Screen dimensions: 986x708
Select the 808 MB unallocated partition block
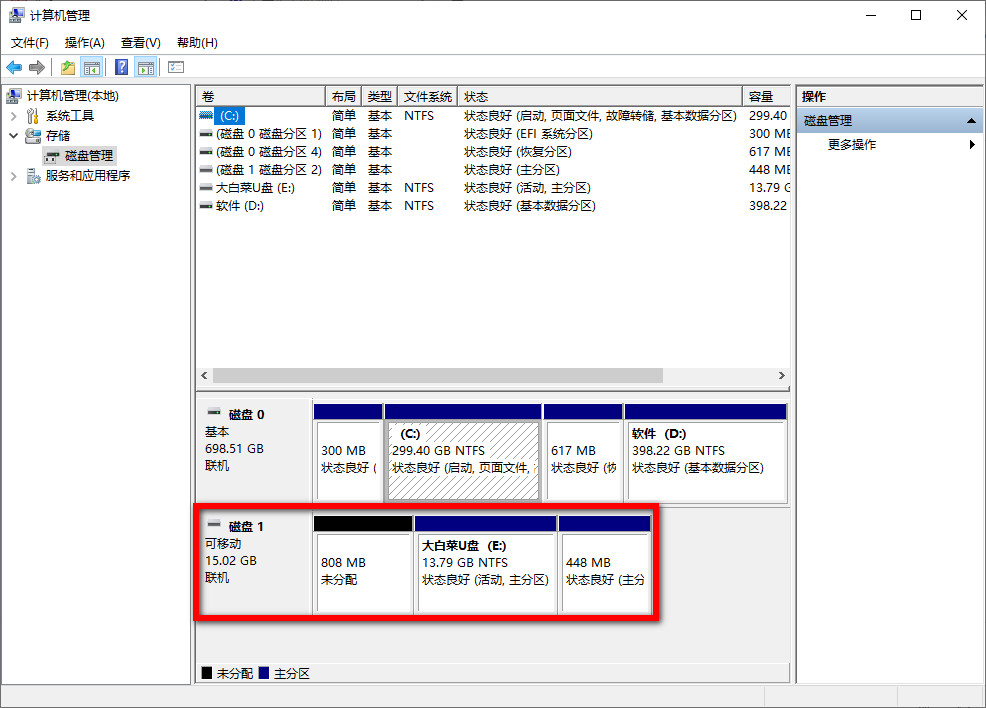(363, 571)
